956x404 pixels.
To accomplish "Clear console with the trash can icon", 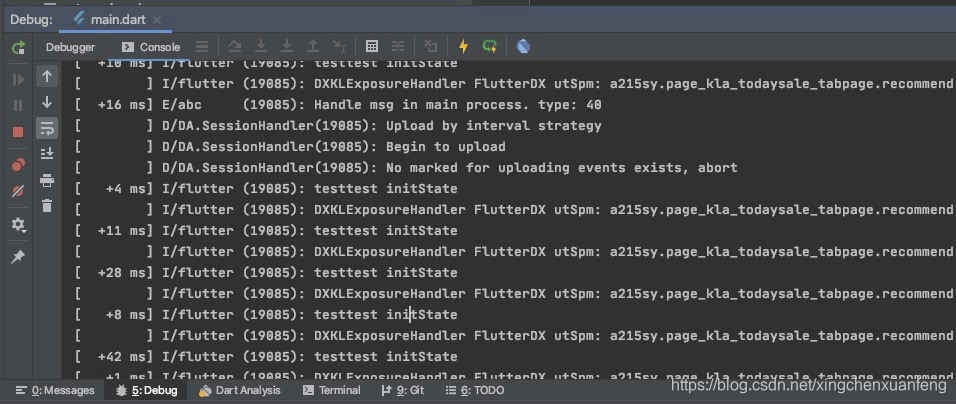I will coord(47,206).
